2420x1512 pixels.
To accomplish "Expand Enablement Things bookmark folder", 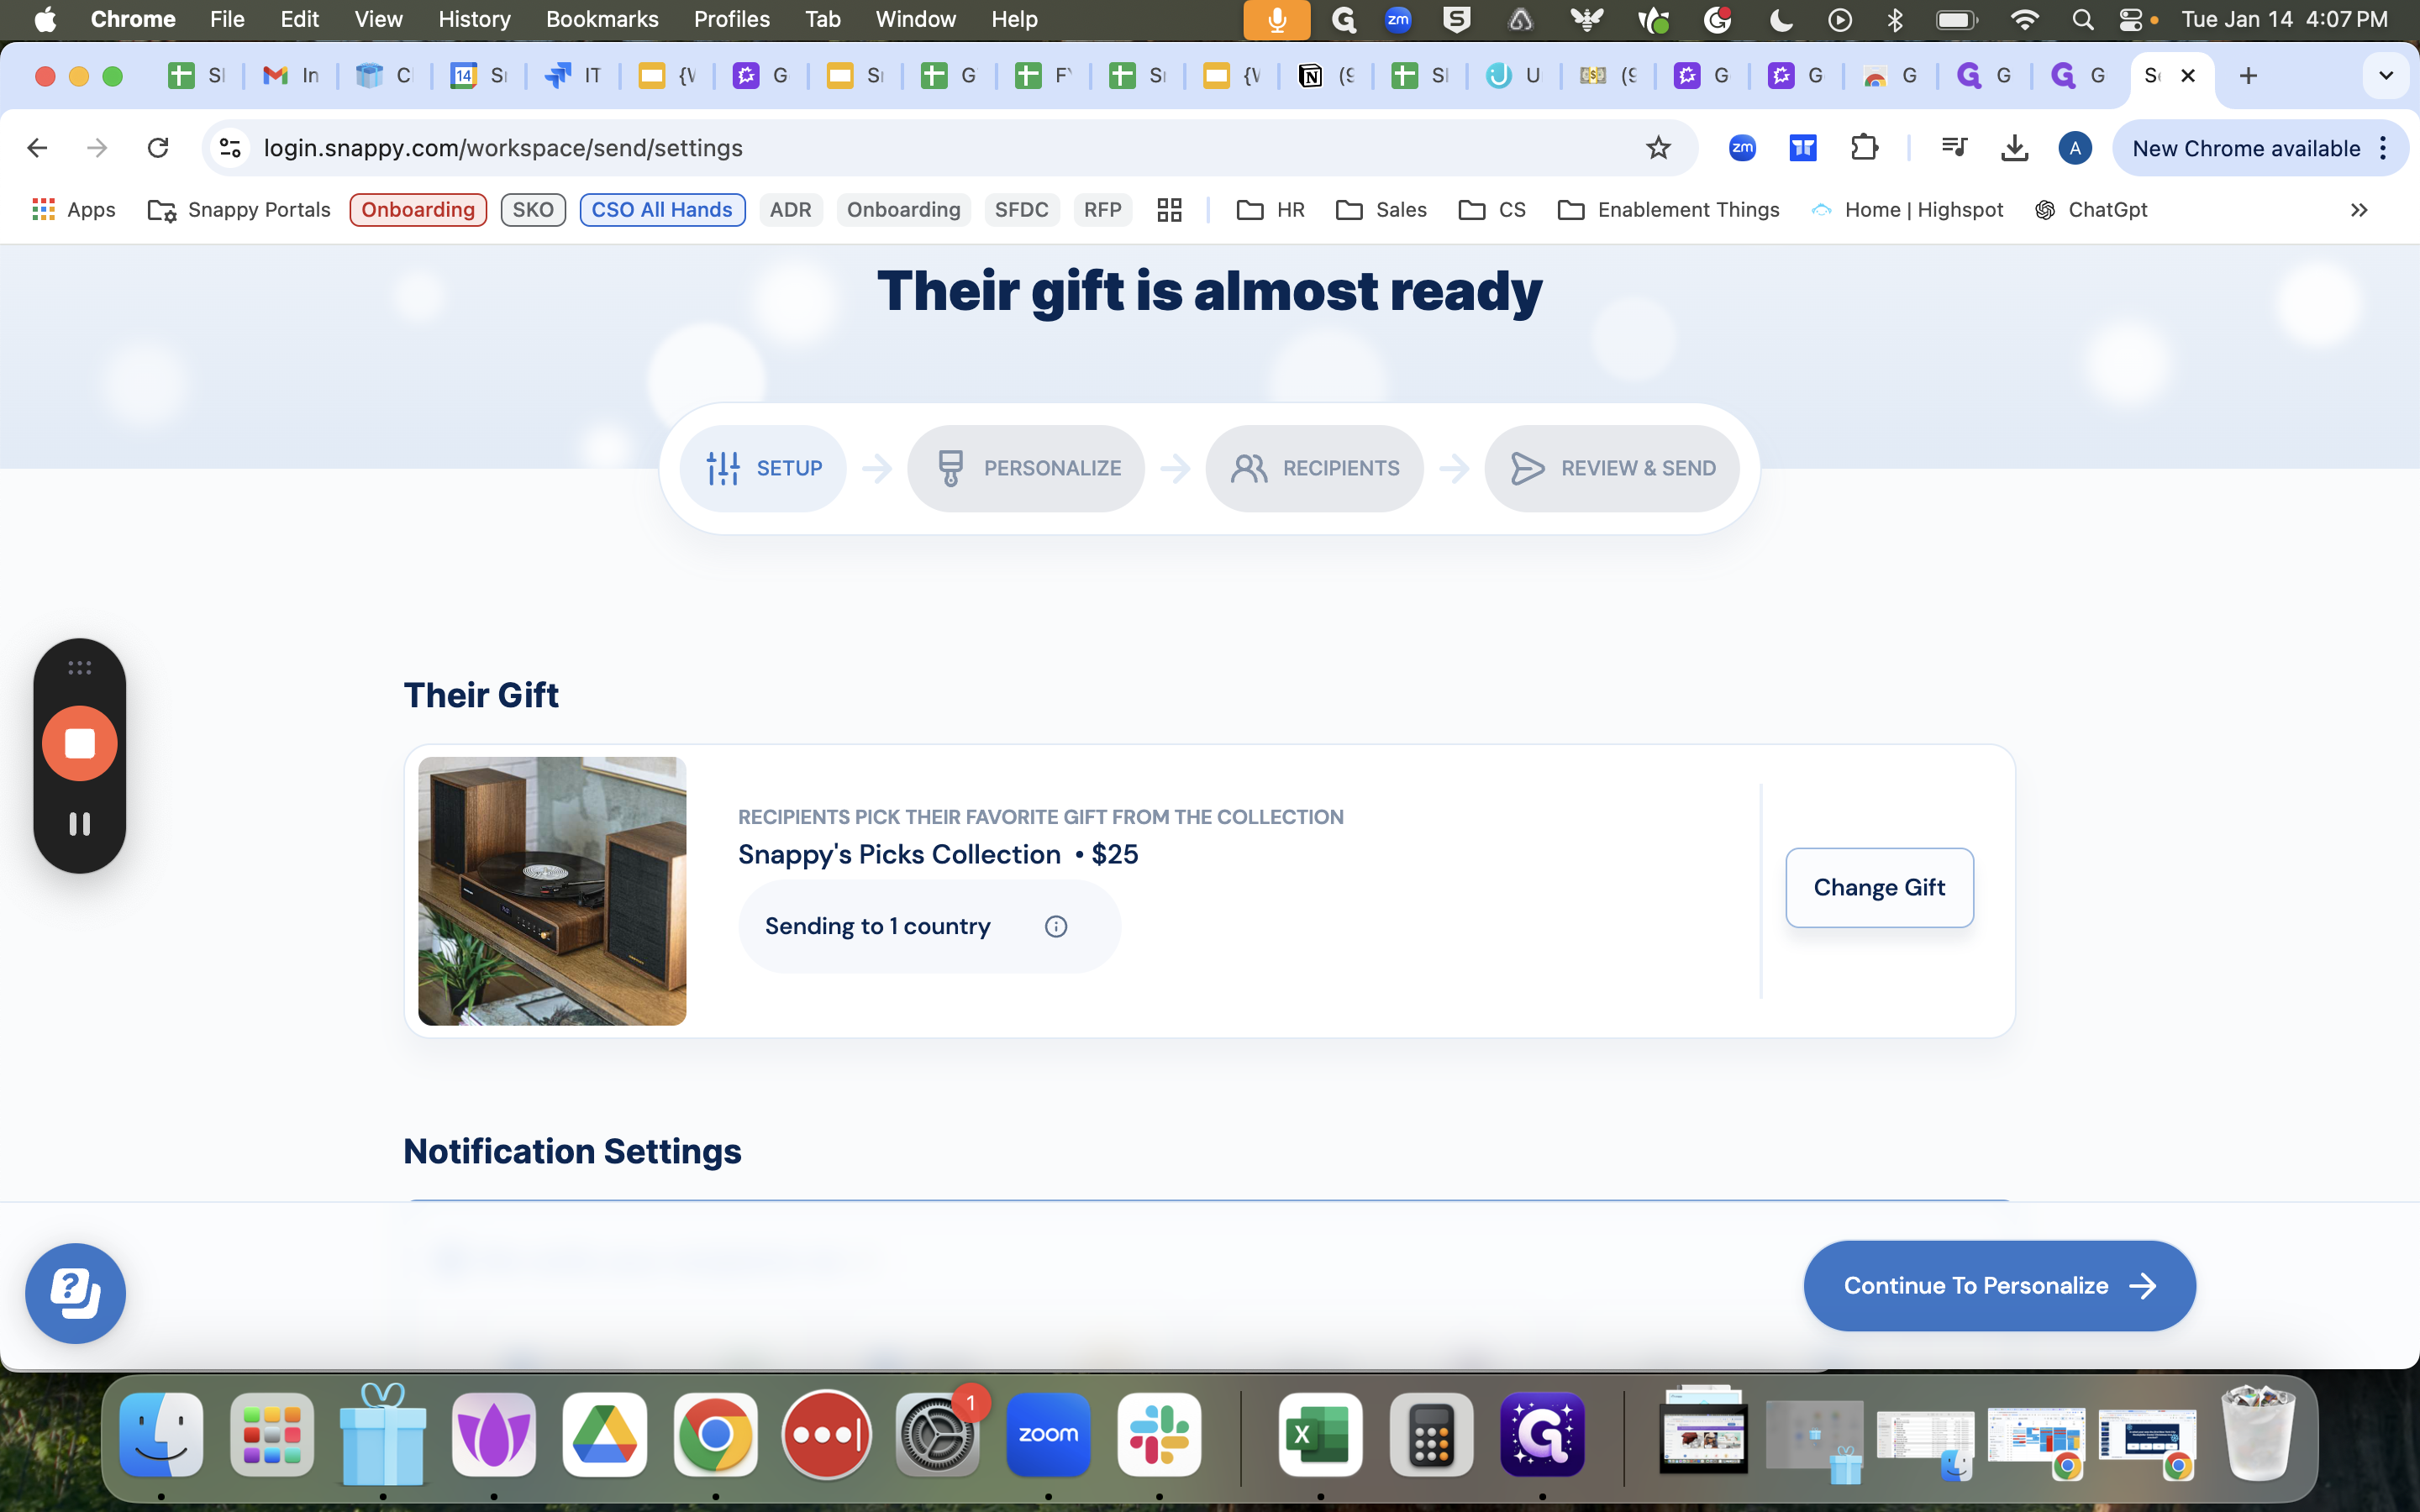I will pos(1669,210).
